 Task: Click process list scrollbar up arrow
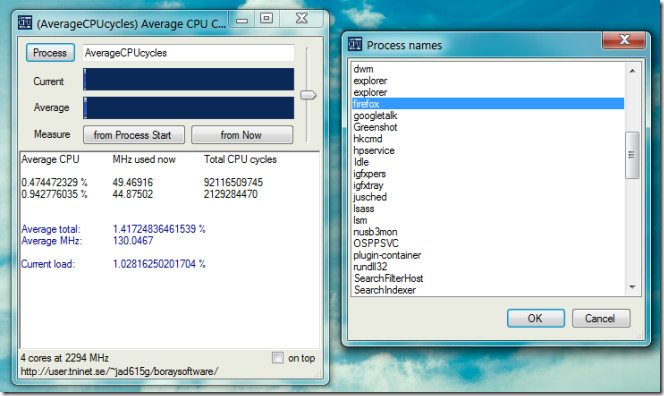(x=632, y=71)
